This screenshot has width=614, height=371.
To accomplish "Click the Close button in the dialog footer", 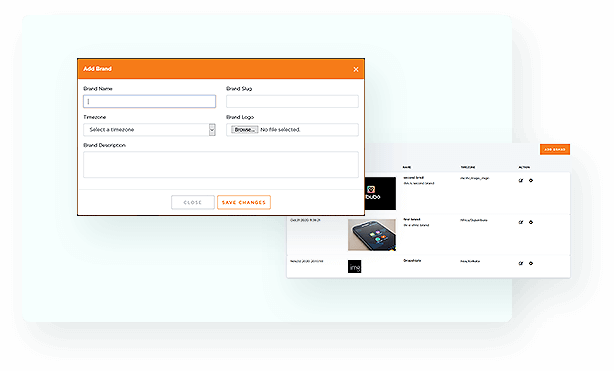I will pyautogui.click(x=193, y=203).
